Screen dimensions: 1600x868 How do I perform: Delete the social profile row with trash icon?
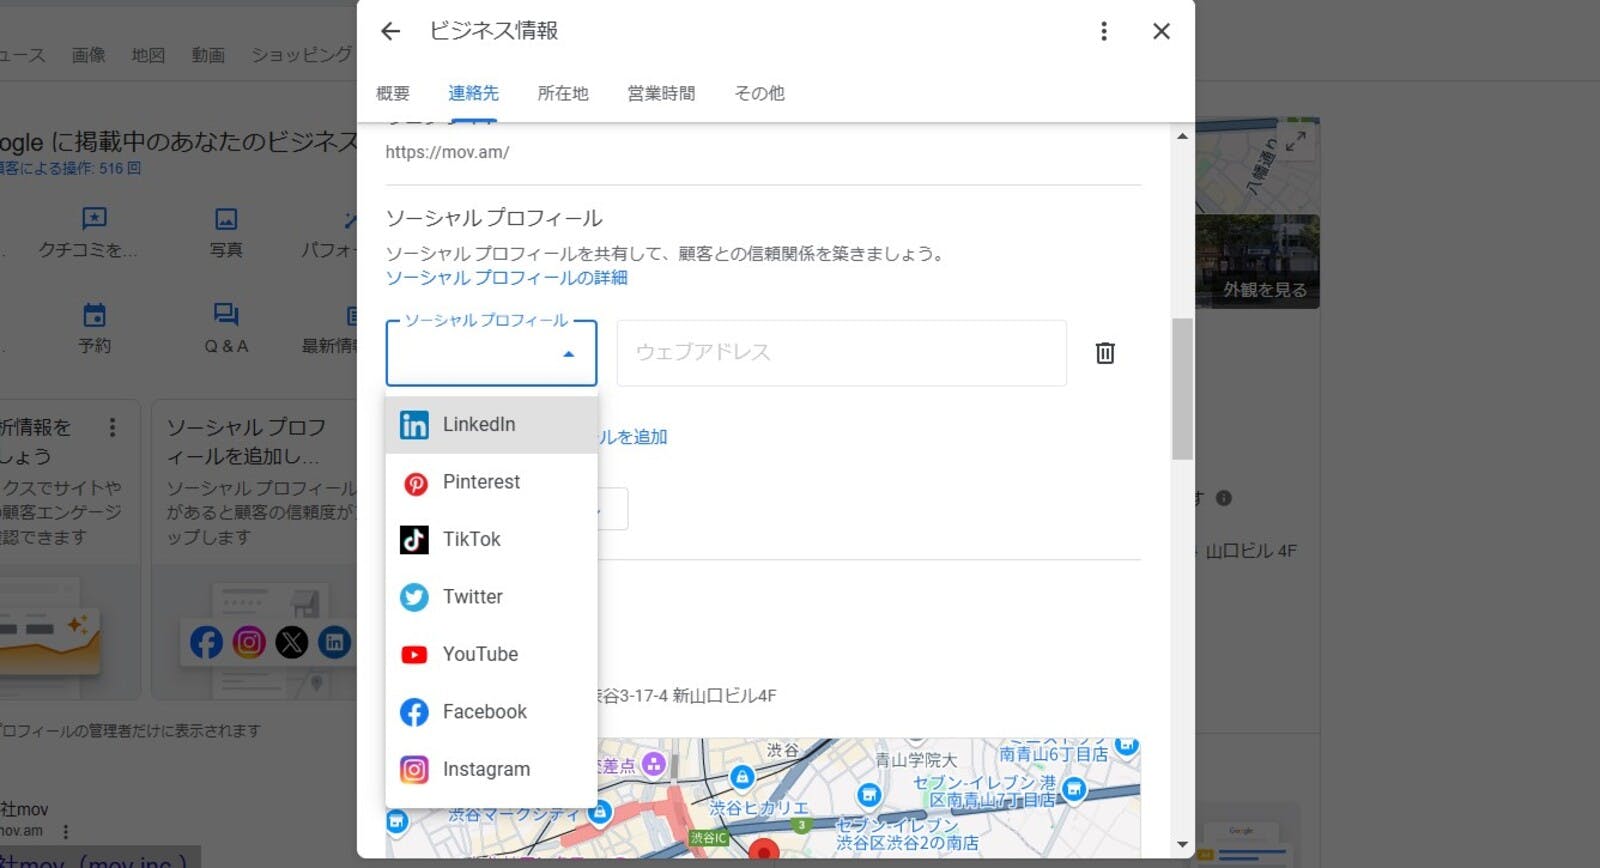pyautogui.click(x=1105, y=353)
